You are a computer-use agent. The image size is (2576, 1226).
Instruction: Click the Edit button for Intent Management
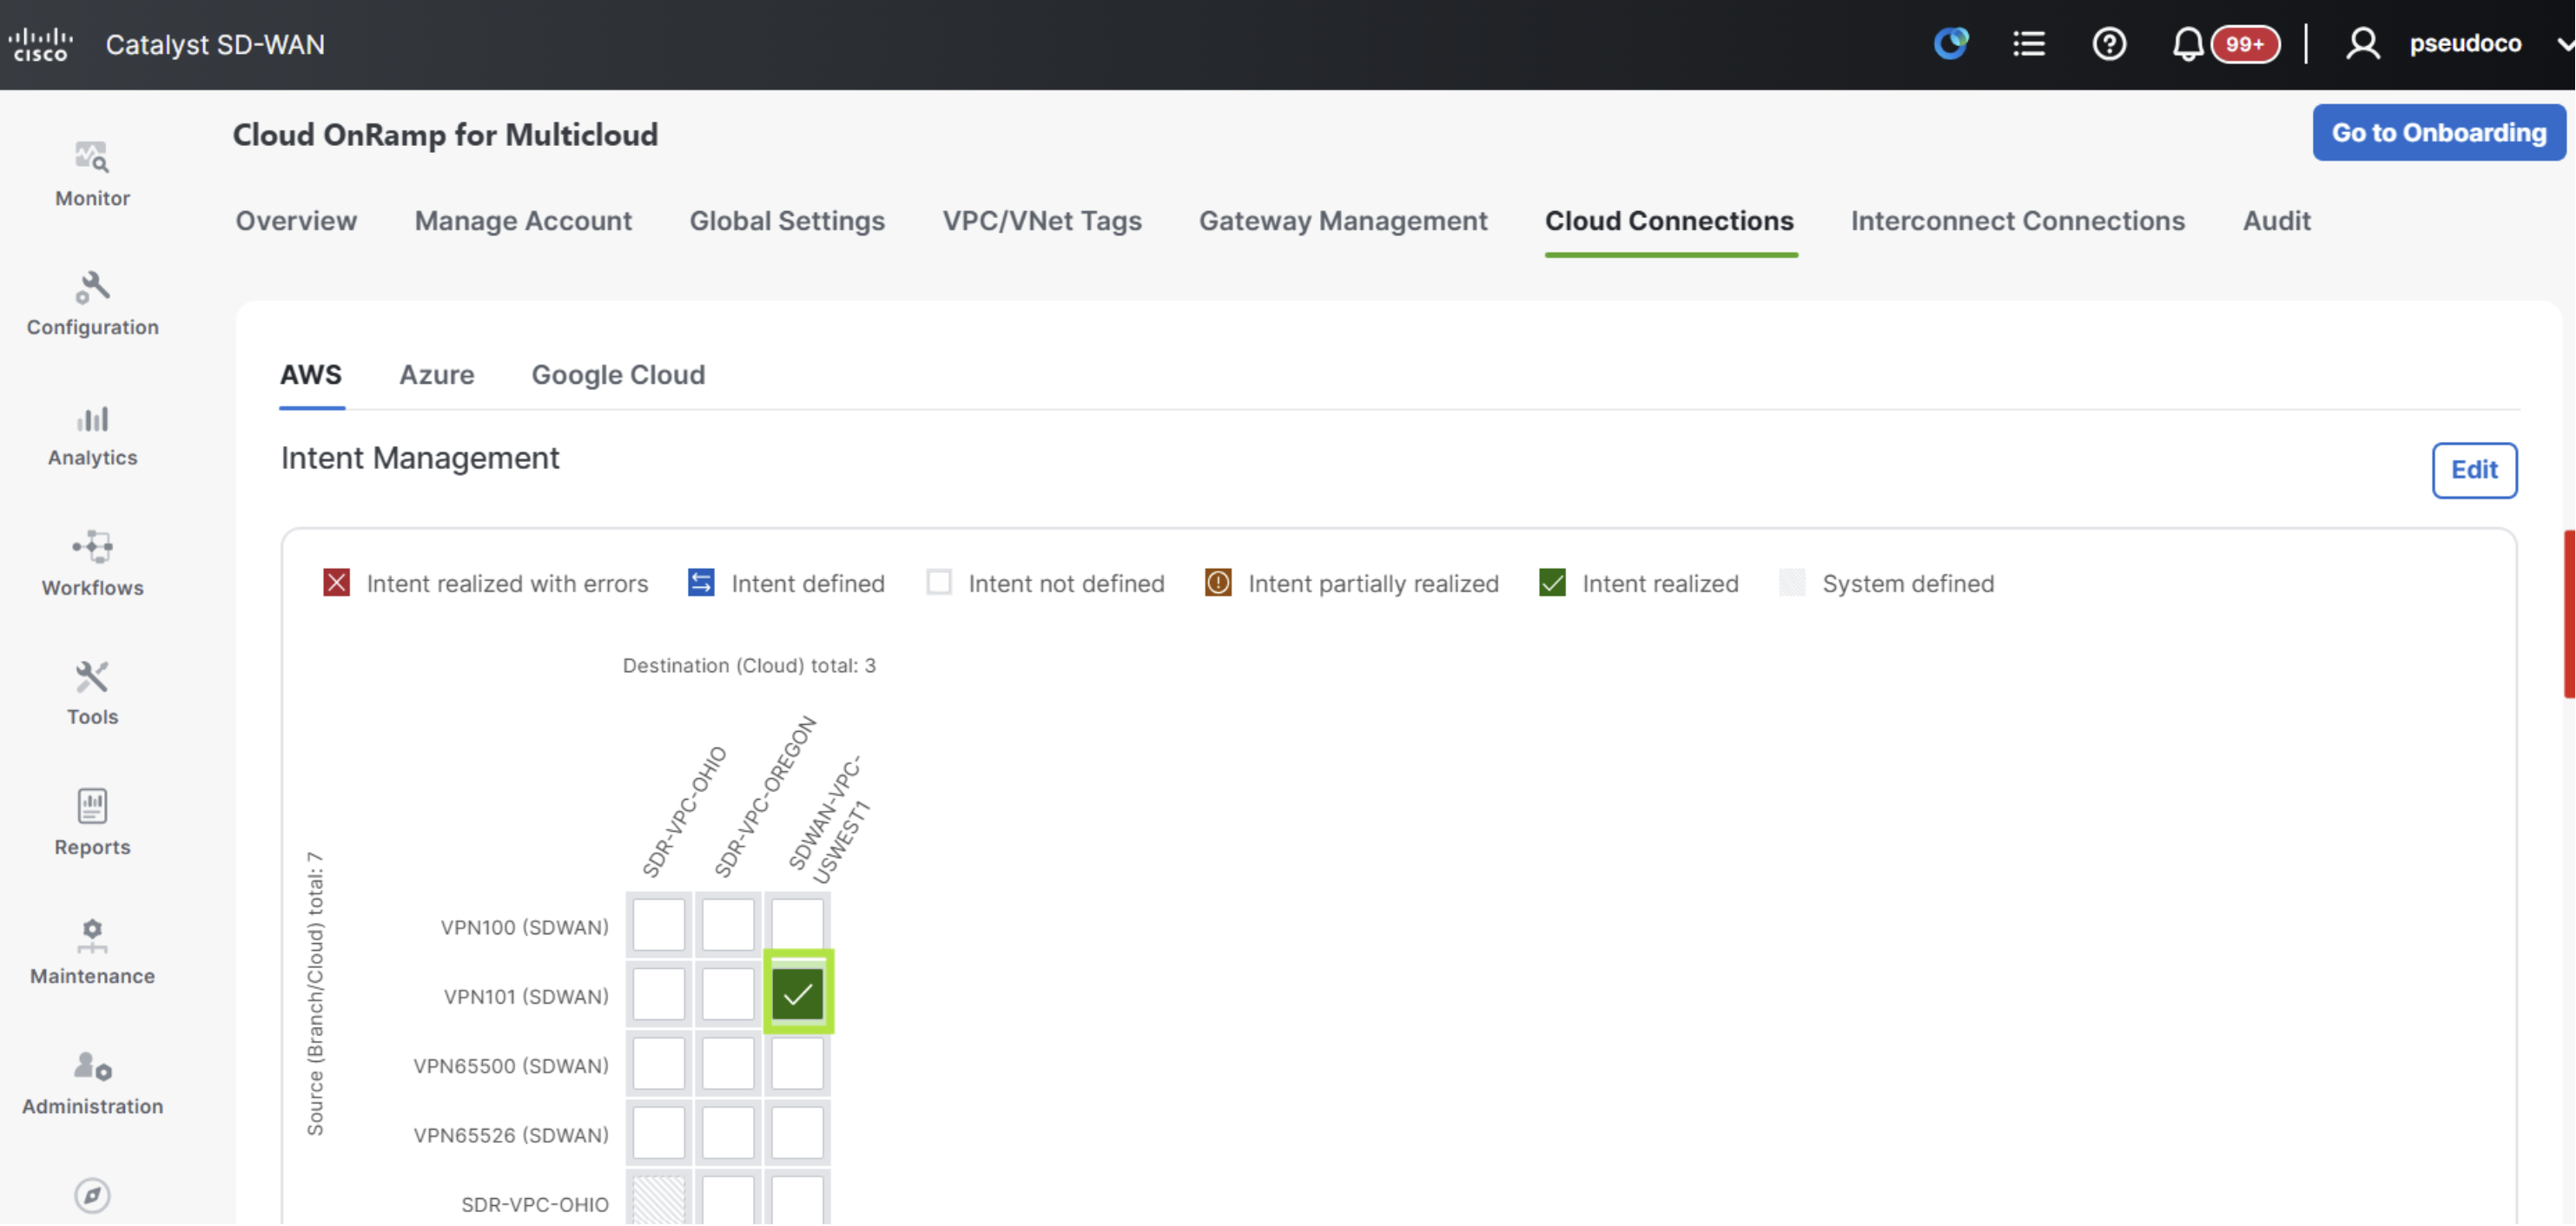pos(2474,470)
